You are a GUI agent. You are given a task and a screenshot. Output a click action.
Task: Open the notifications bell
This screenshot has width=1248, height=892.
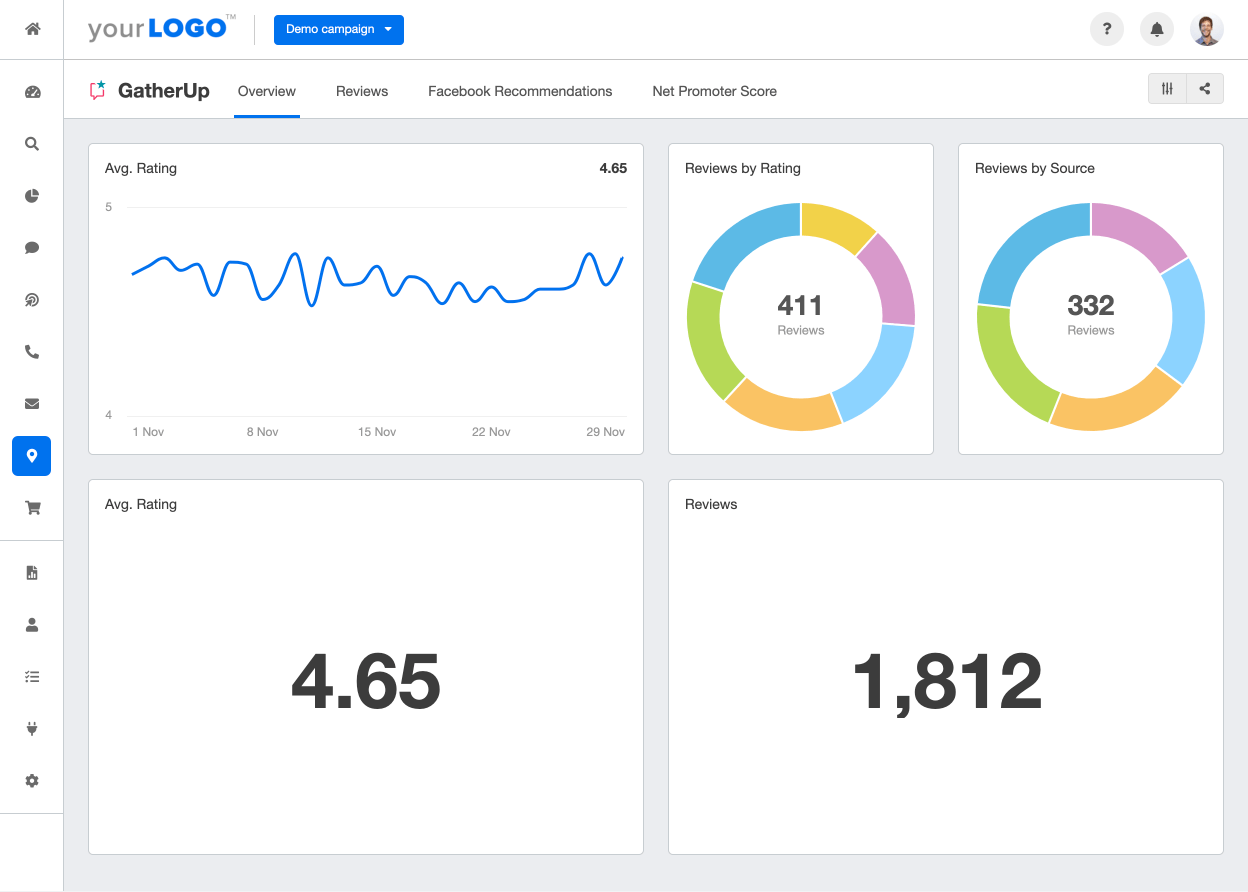click(x=1157, y=30)
